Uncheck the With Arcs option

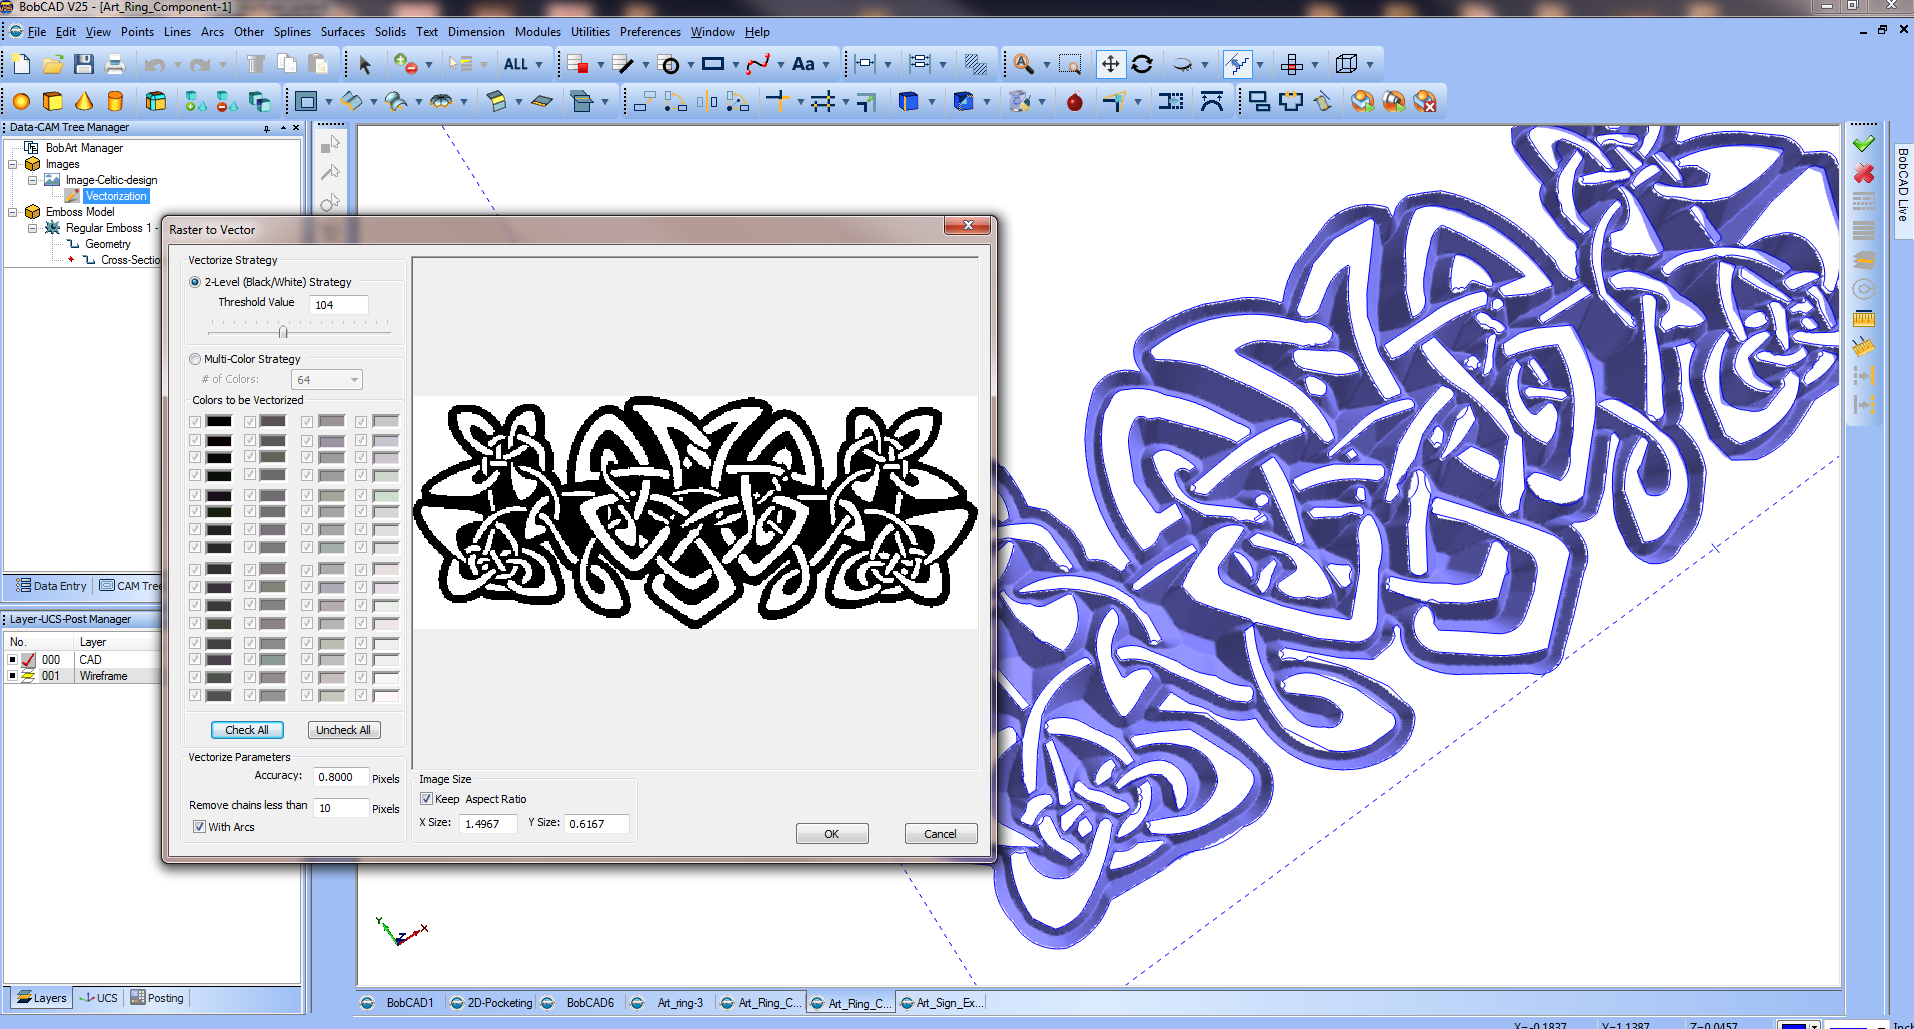click(200, 826)
